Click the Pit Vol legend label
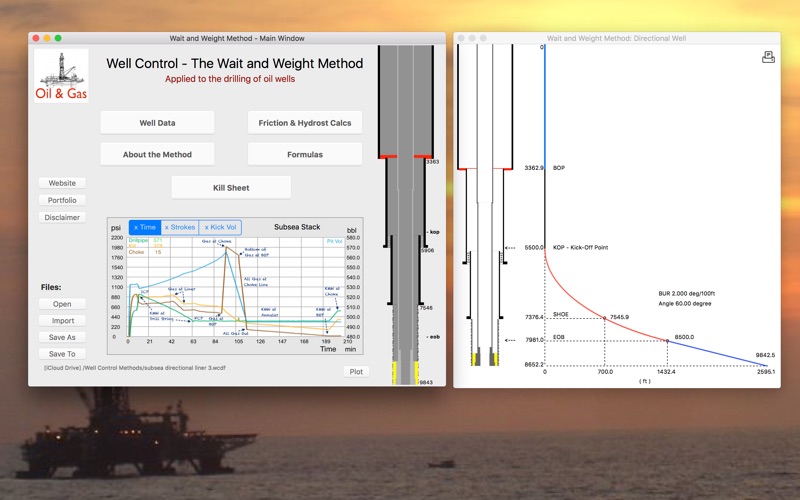Image resolution: width=800 pixels, height=500 pixels. (x=335, y=241)
